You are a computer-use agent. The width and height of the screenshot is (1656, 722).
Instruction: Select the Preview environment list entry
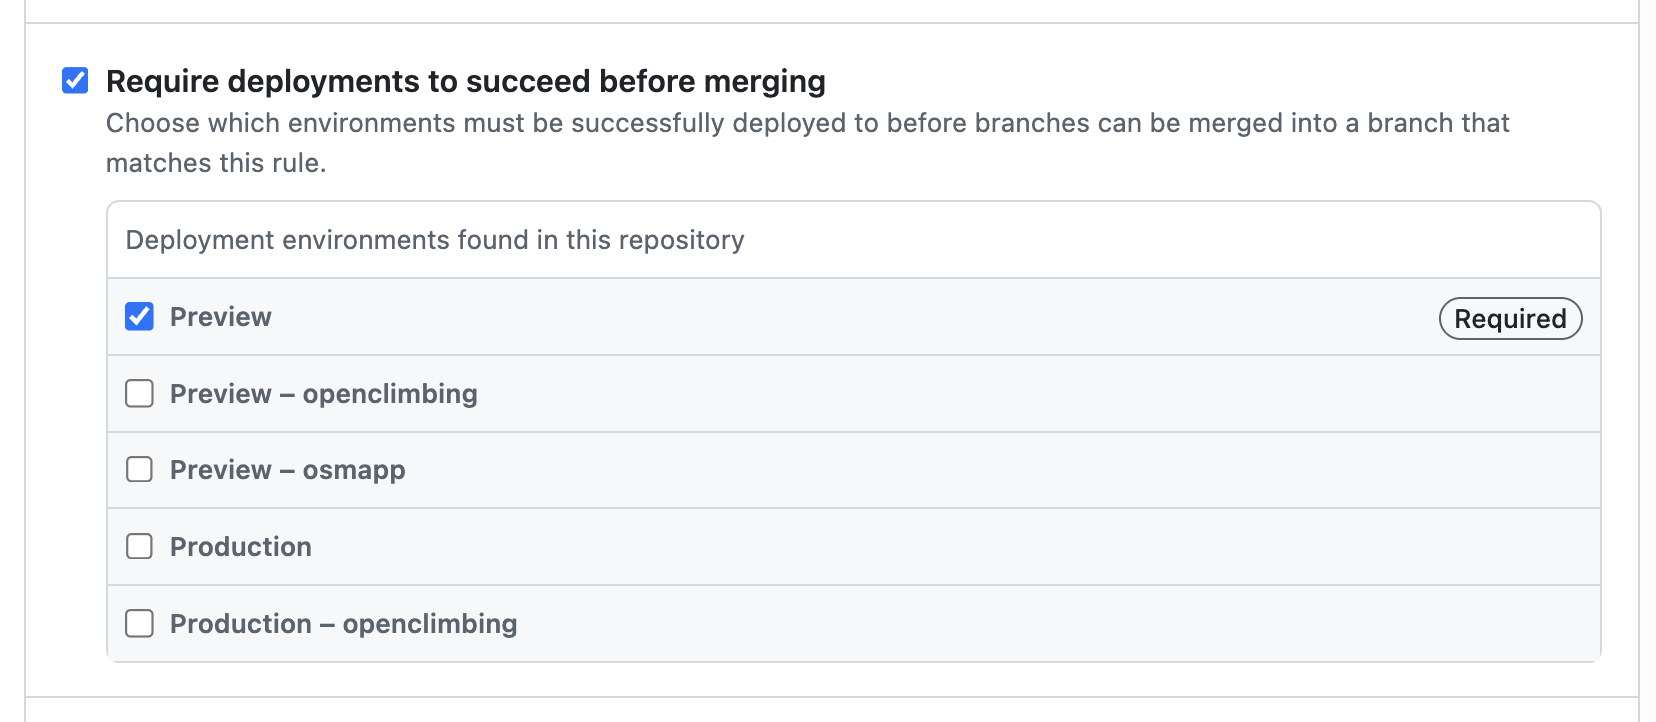click(800, 316)
